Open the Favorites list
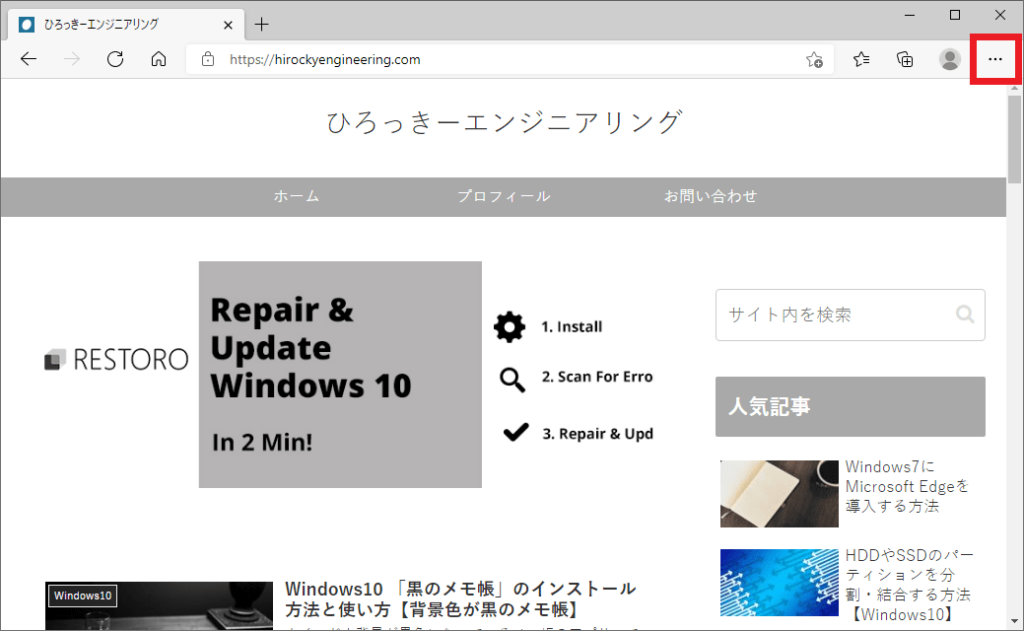The width and height of the screenshot is (1024, 631). click(x=861, y=59)
